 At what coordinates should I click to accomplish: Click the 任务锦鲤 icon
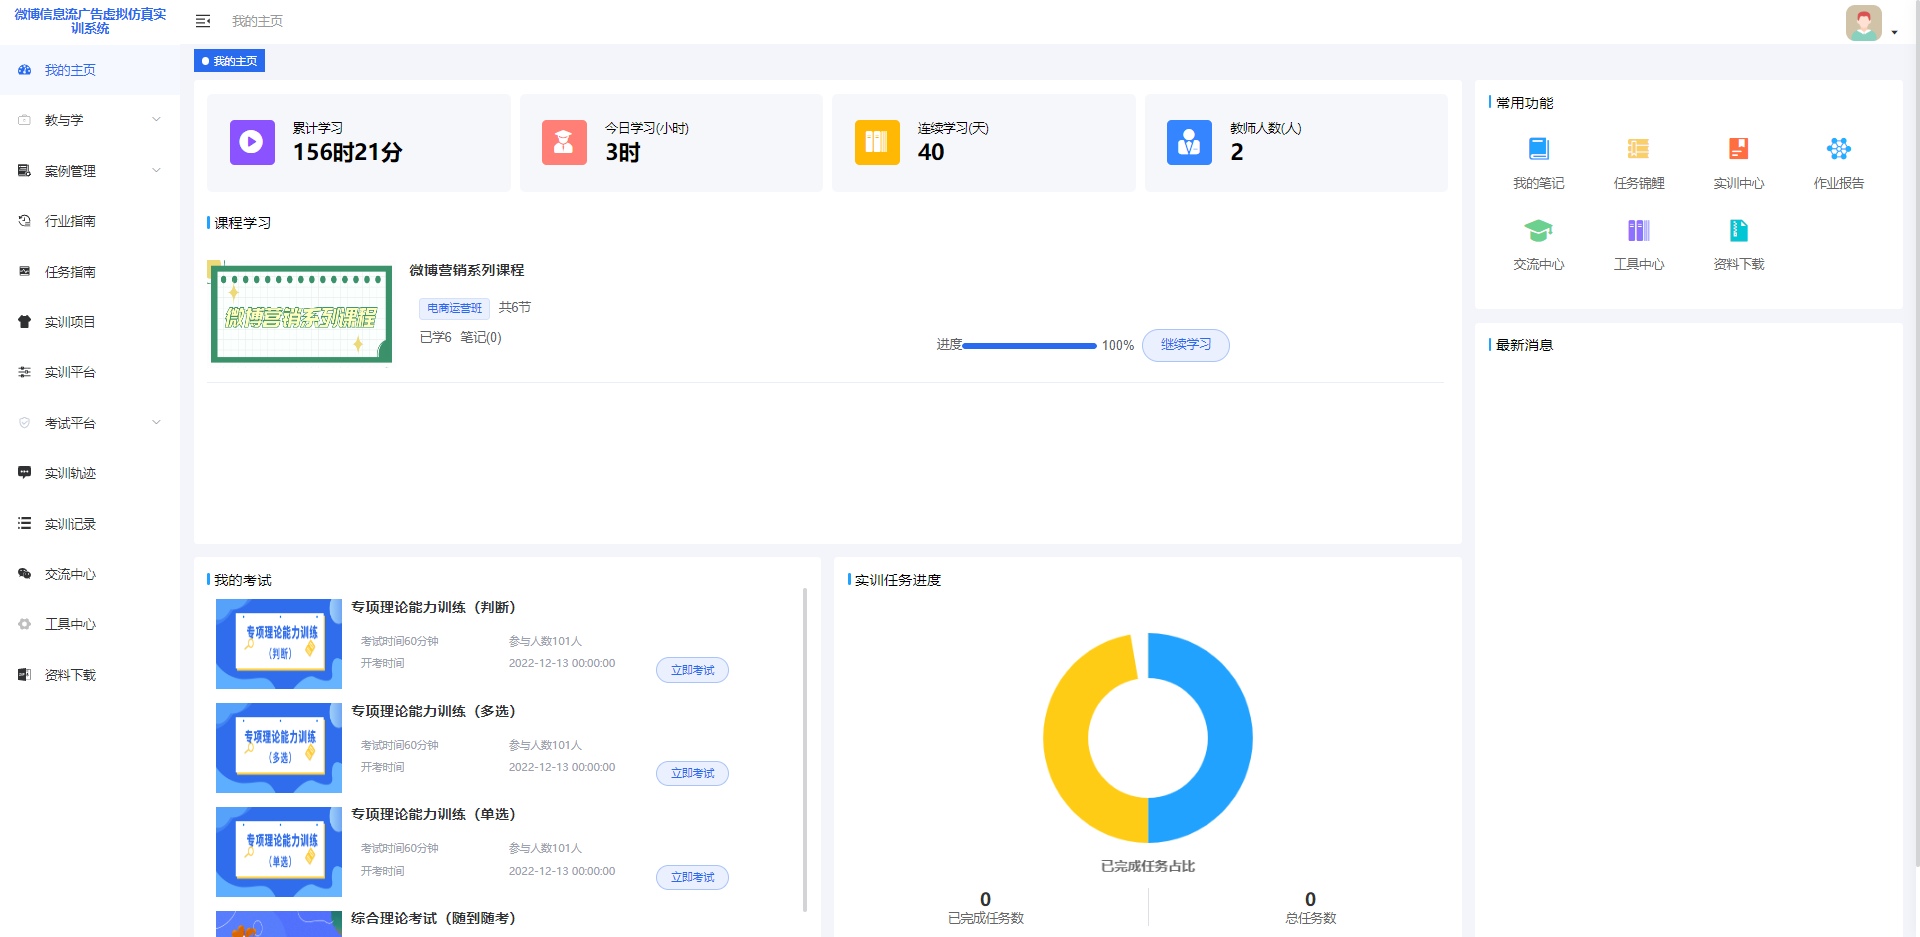point(1638,149)
